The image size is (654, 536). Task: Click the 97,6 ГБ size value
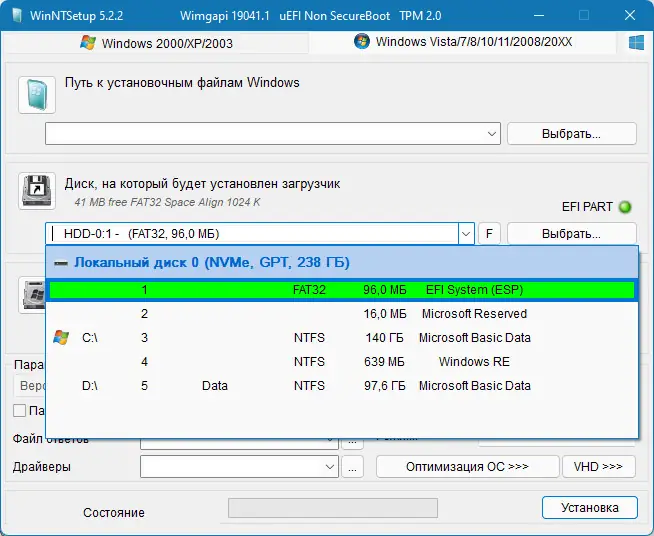pos(385,386)
